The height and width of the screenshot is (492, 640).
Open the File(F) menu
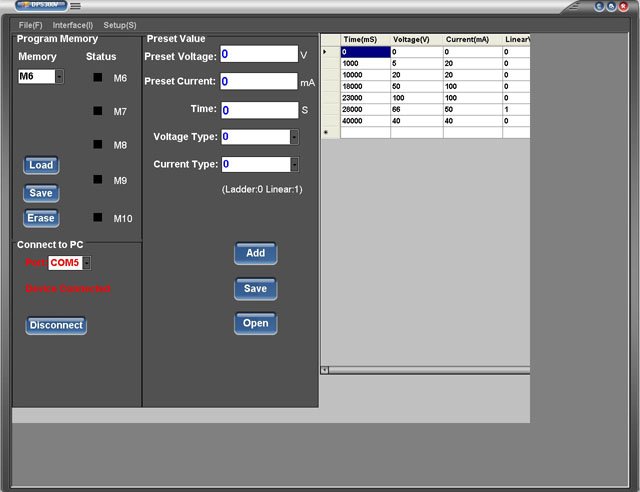(30, 24)
